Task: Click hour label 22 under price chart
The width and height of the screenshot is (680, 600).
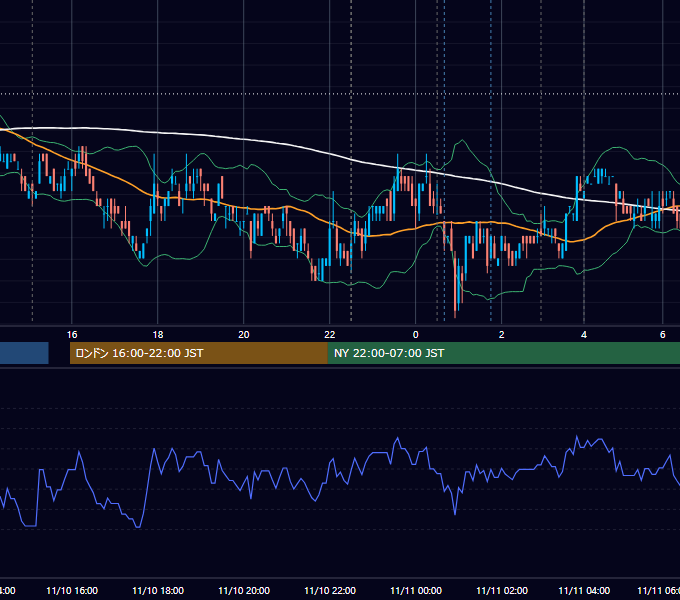Action: coord(330,335)
